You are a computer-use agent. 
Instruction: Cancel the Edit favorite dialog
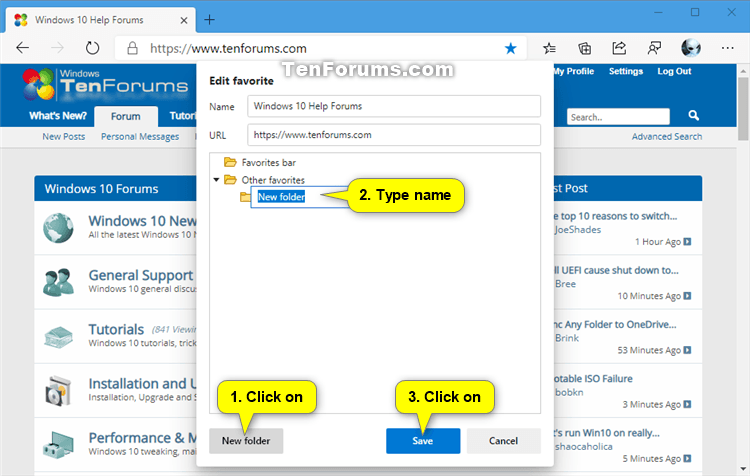[x=503, y=441]
